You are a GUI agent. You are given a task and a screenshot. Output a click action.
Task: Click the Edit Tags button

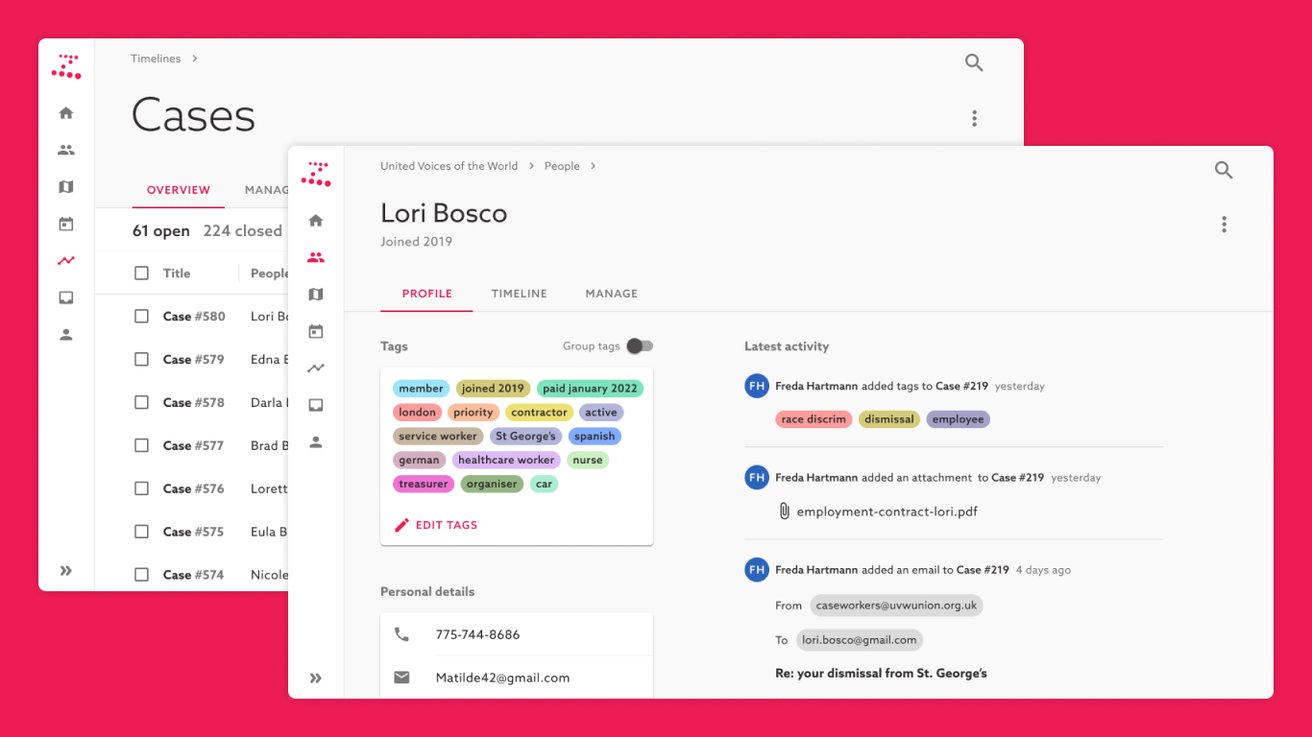pyautogui.click(x=436, y=525)
